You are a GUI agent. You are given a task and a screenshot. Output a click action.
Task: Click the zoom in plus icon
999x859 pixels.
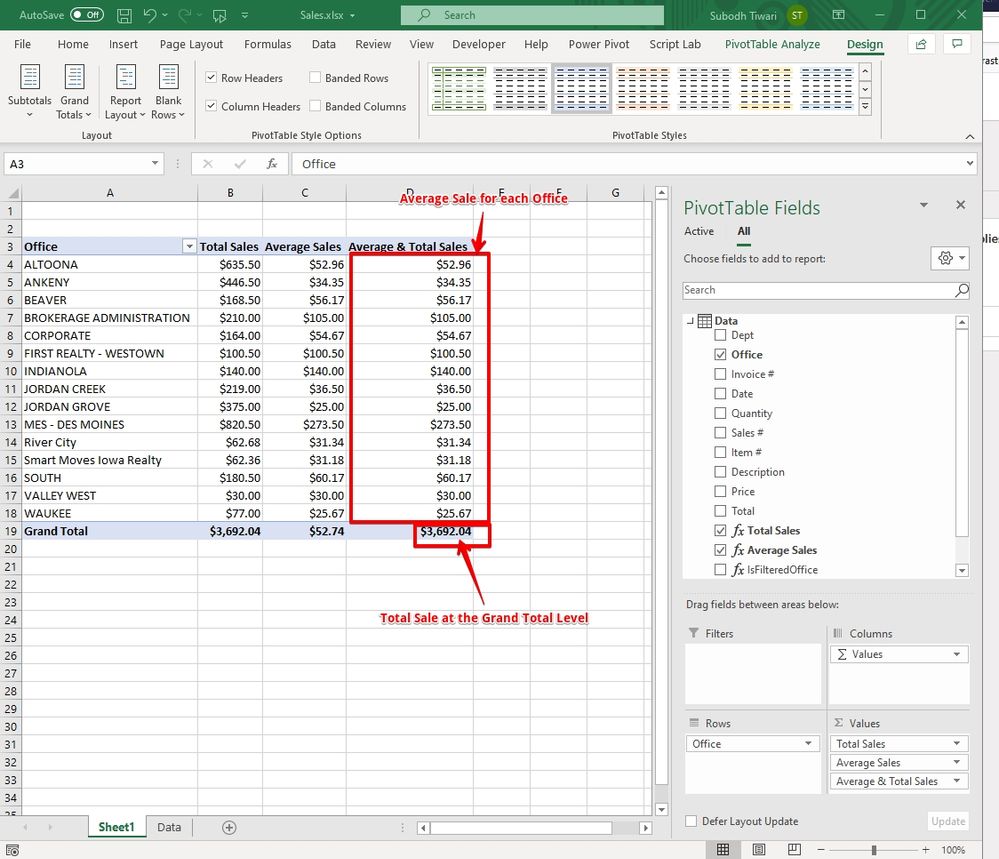point(926,849)
